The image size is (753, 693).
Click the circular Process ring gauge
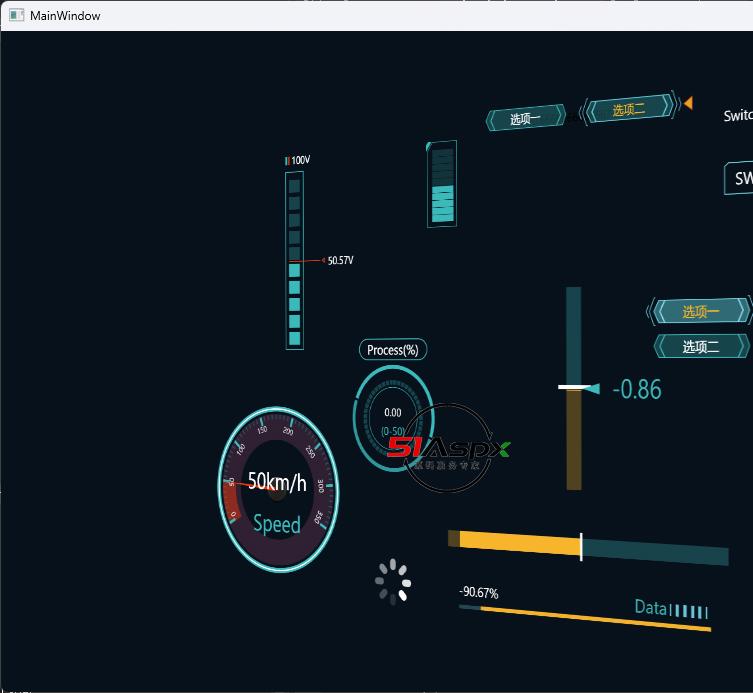tap(392, 417)
